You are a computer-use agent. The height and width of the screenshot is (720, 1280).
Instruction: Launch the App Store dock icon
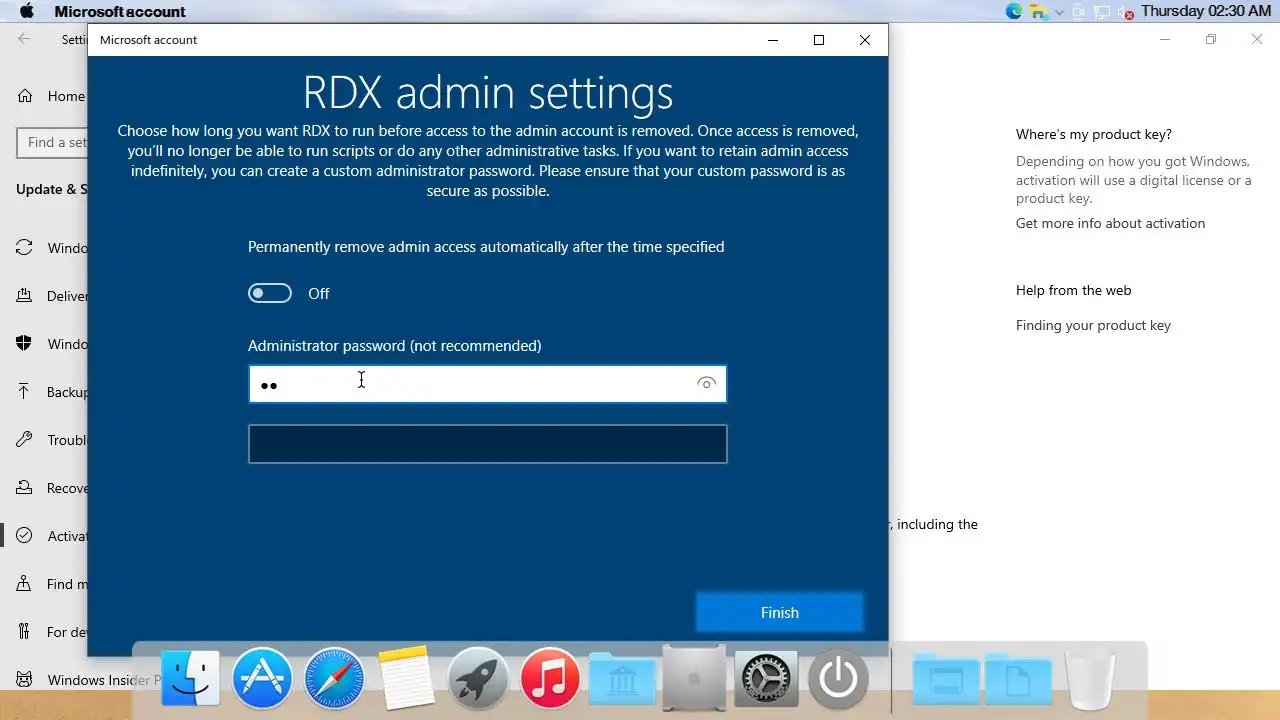(x=262, y=678)
